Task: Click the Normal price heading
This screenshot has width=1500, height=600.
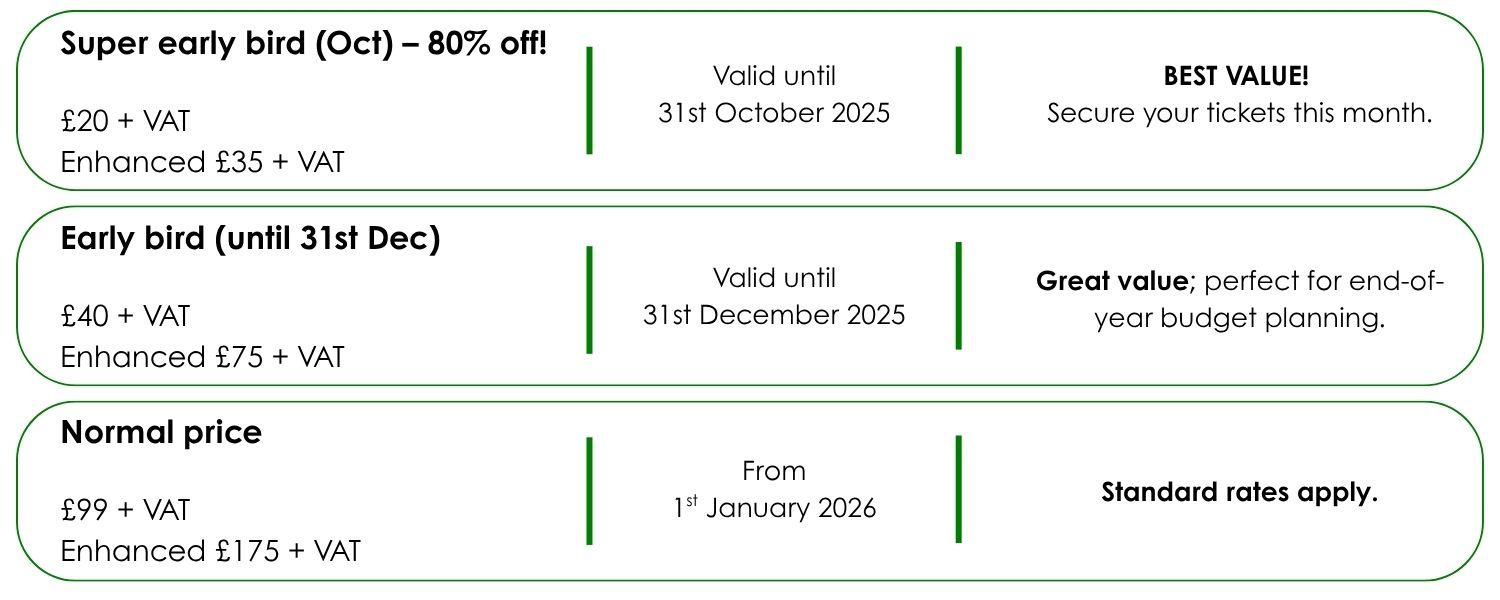Action: point(161,433)
